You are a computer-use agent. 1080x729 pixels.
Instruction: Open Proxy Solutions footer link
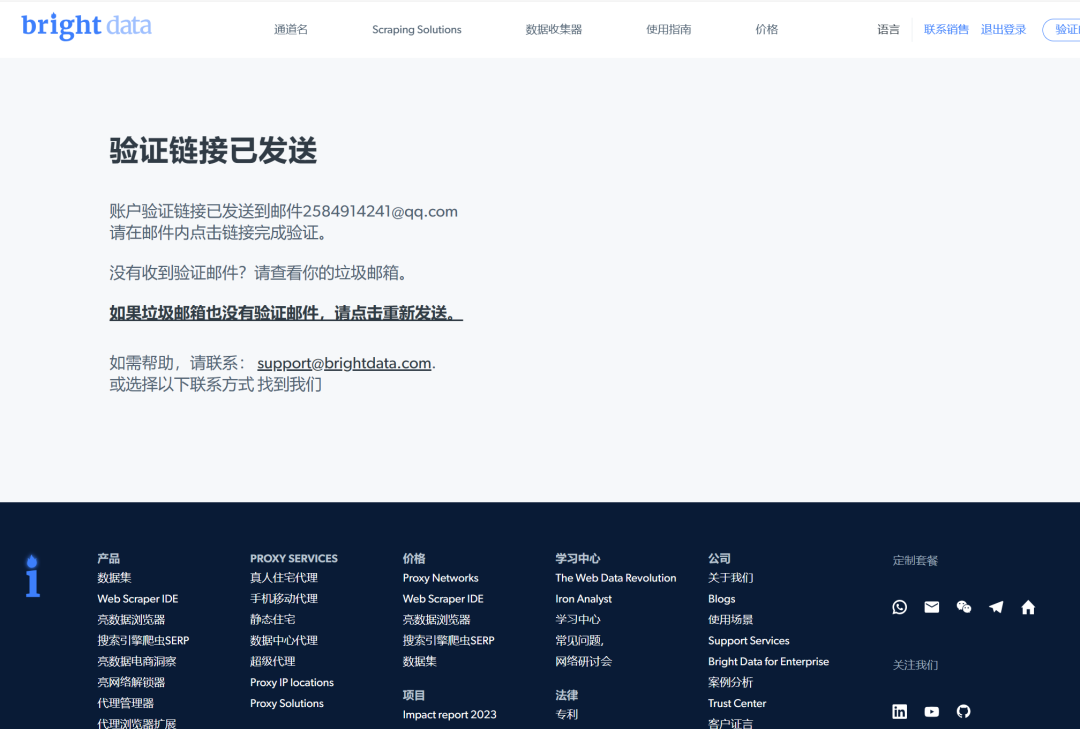coord(287,703)
